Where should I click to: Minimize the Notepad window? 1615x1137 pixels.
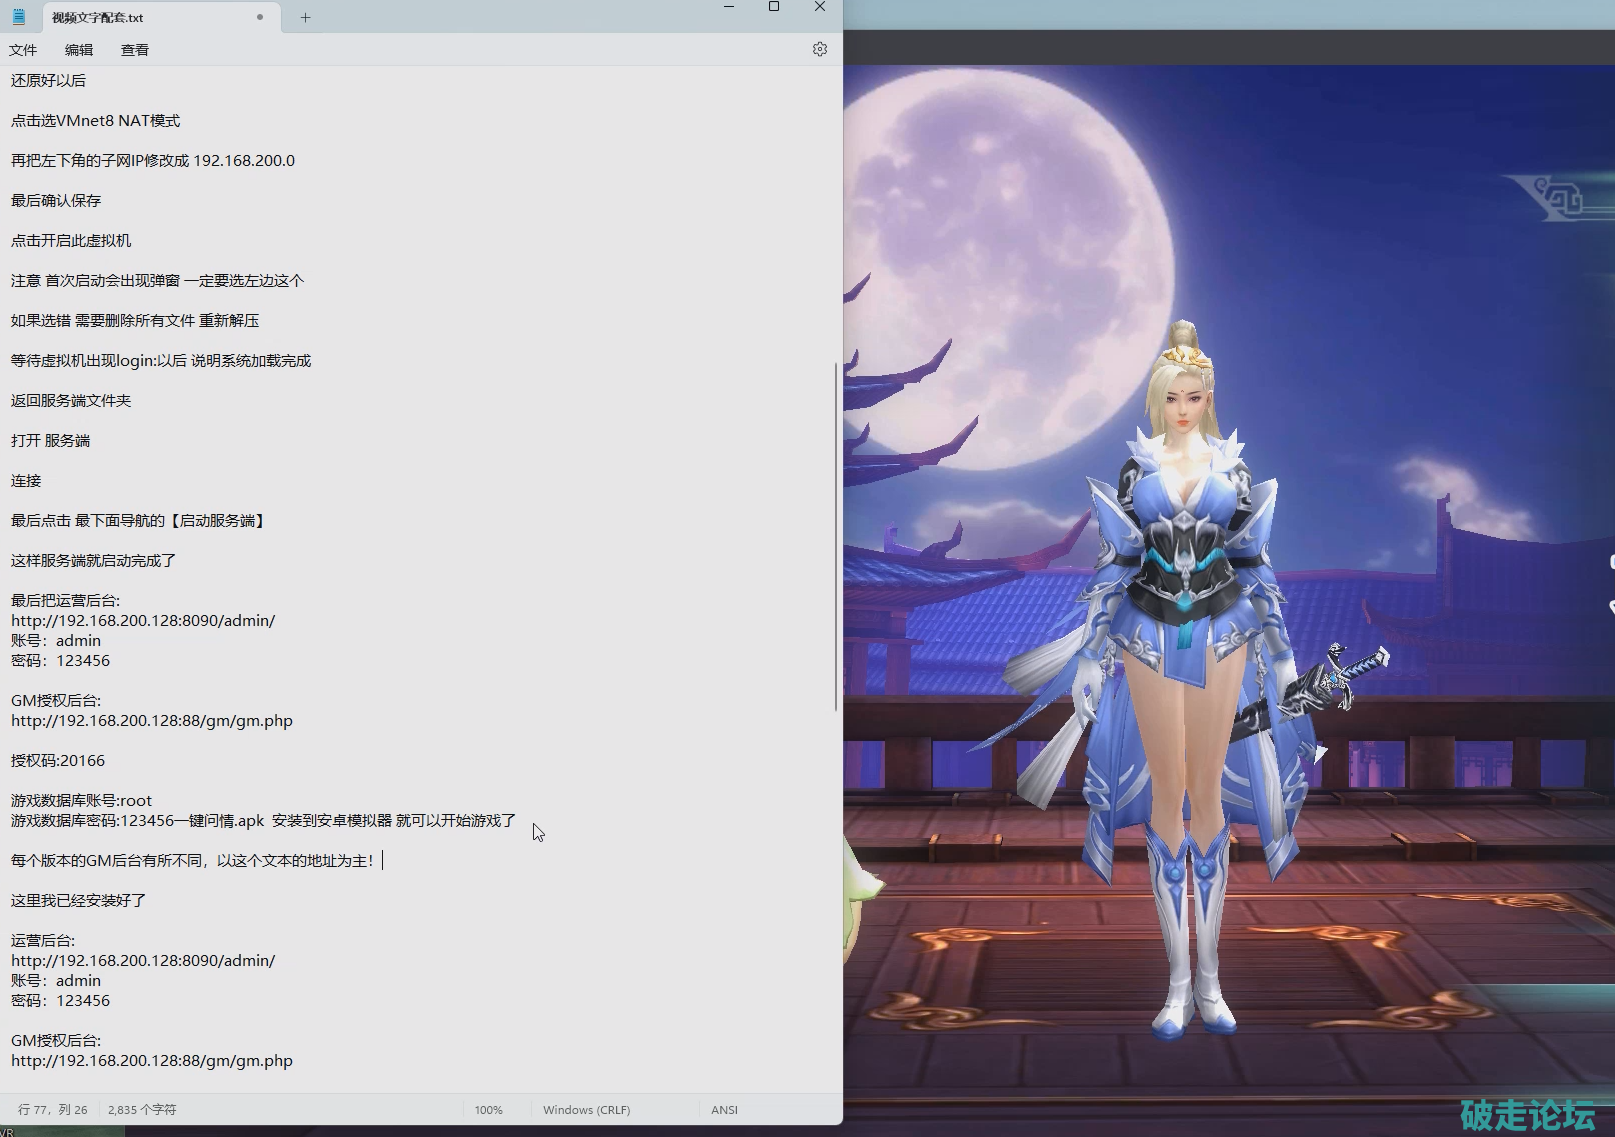click(x=729, y=7)
